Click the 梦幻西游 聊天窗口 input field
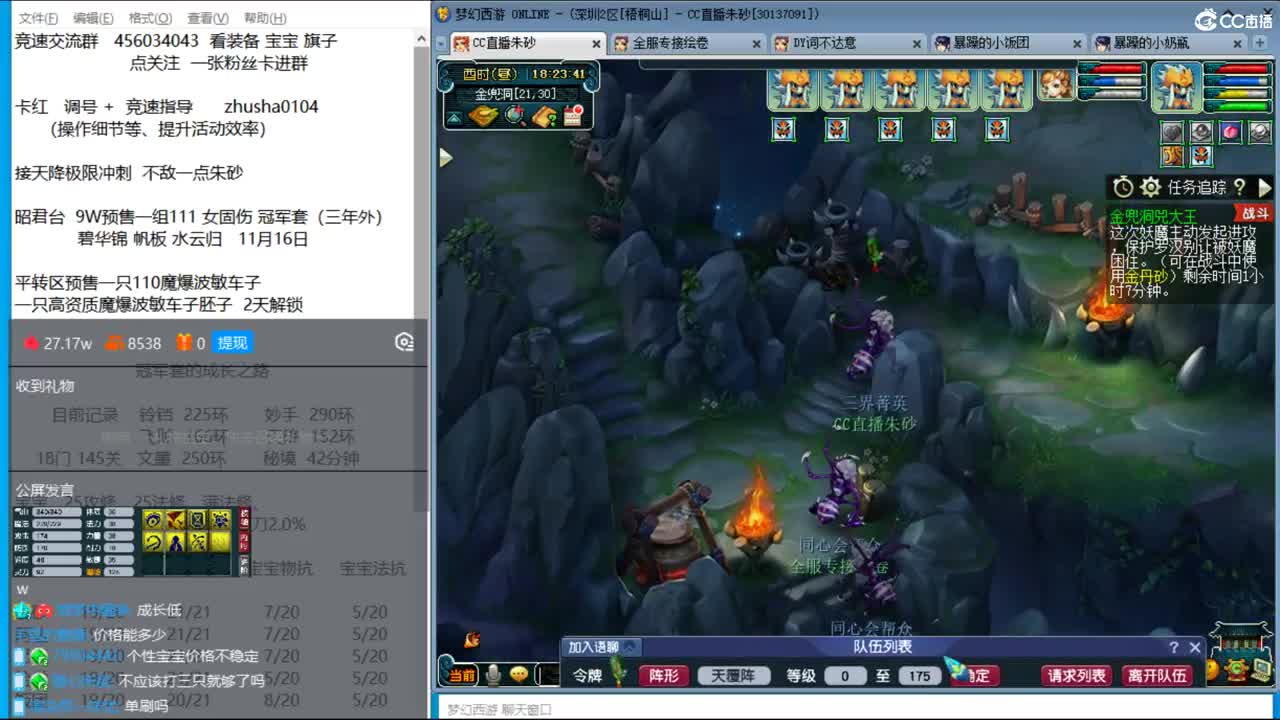Image resolution: width=1280 pixels, height=720 pixels. tap(855, 709)
